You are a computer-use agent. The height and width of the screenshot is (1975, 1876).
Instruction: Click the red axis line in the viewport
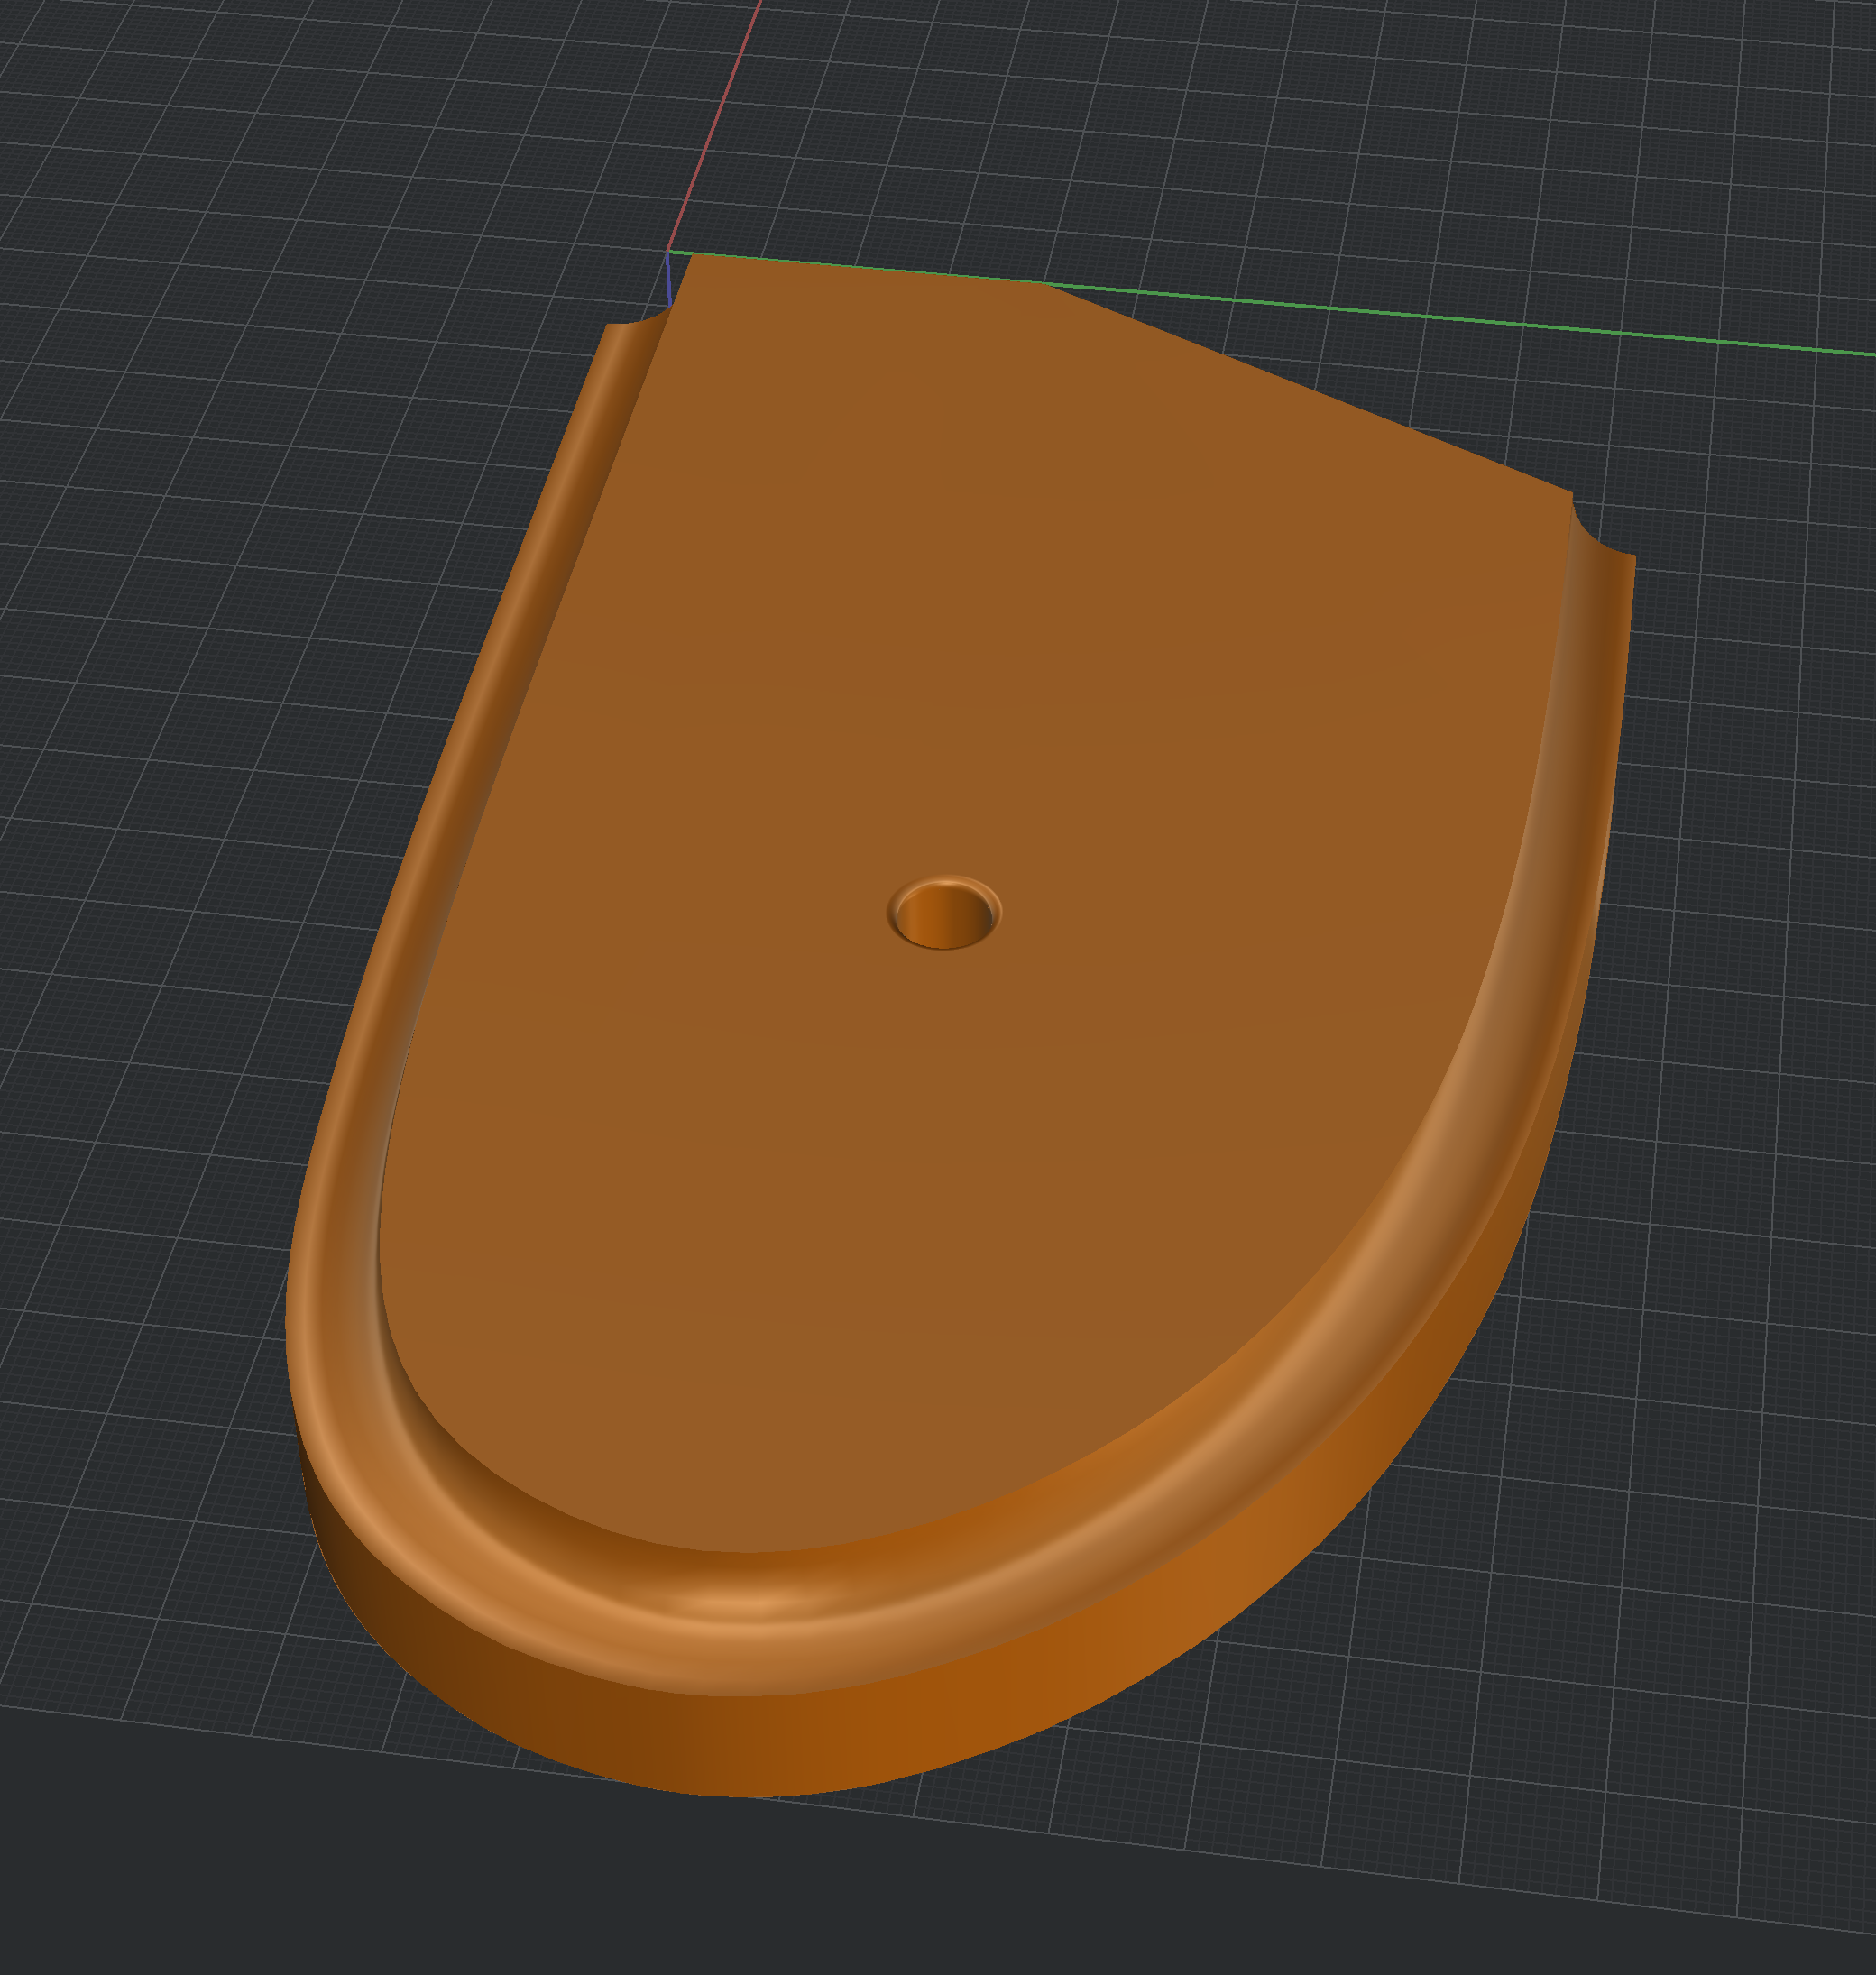click(x=714, y=127)
